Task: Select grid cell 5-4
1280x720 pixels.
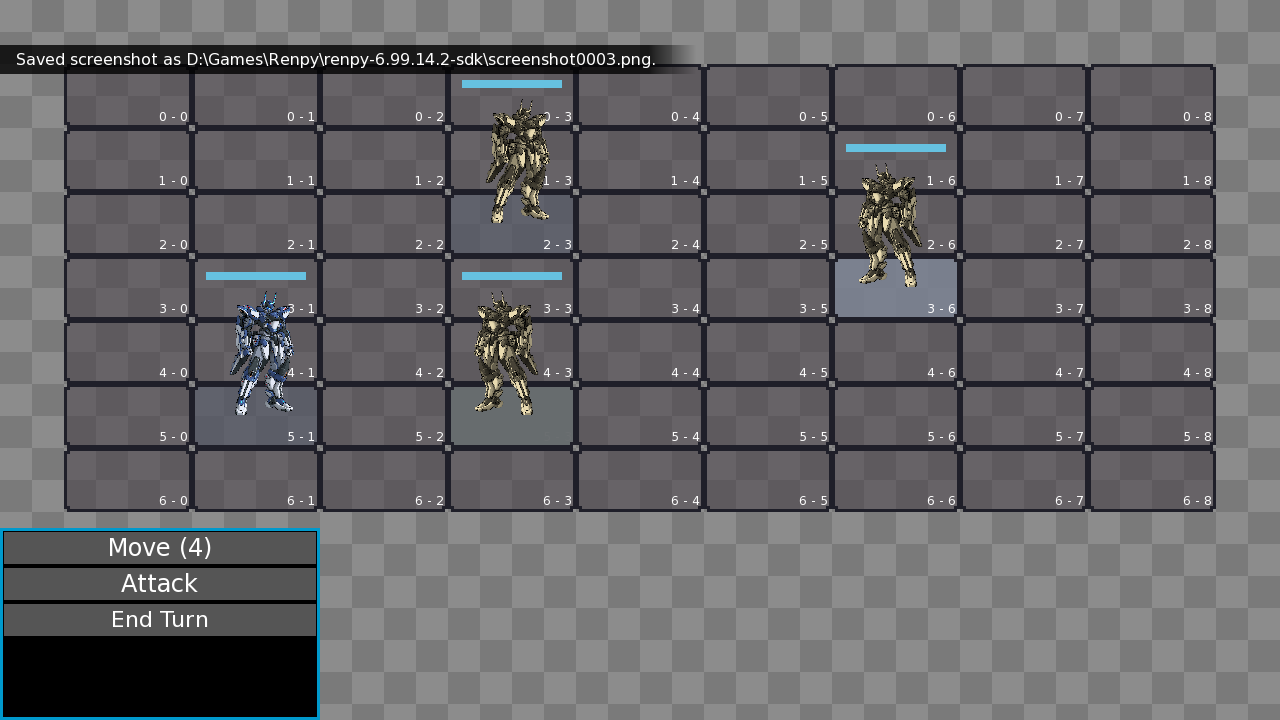Action: [640, 416]
